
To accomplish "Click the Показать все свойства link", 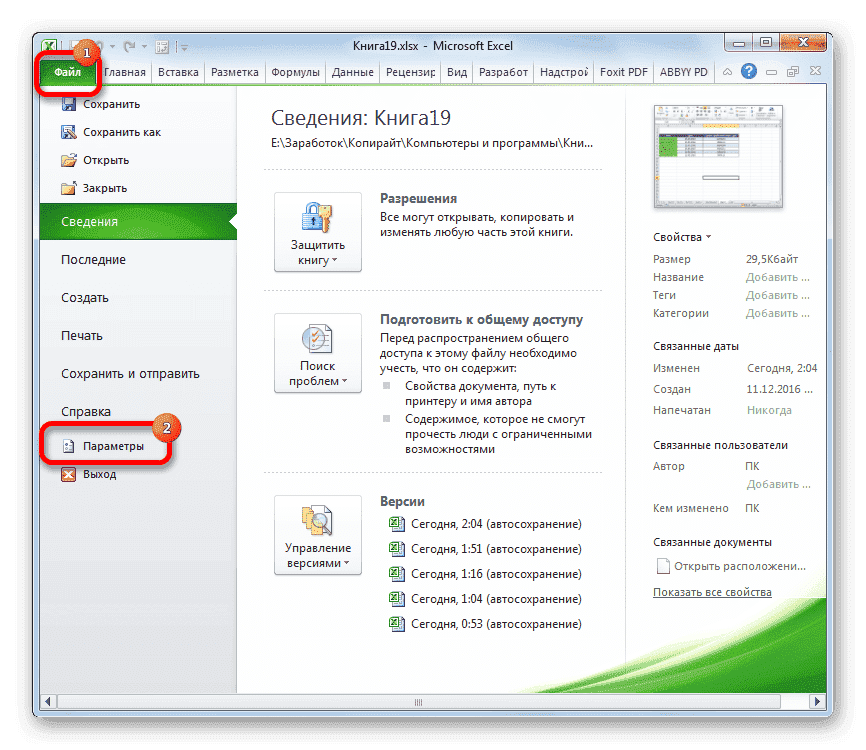I will pyautogui.click(x=712, y=592).
